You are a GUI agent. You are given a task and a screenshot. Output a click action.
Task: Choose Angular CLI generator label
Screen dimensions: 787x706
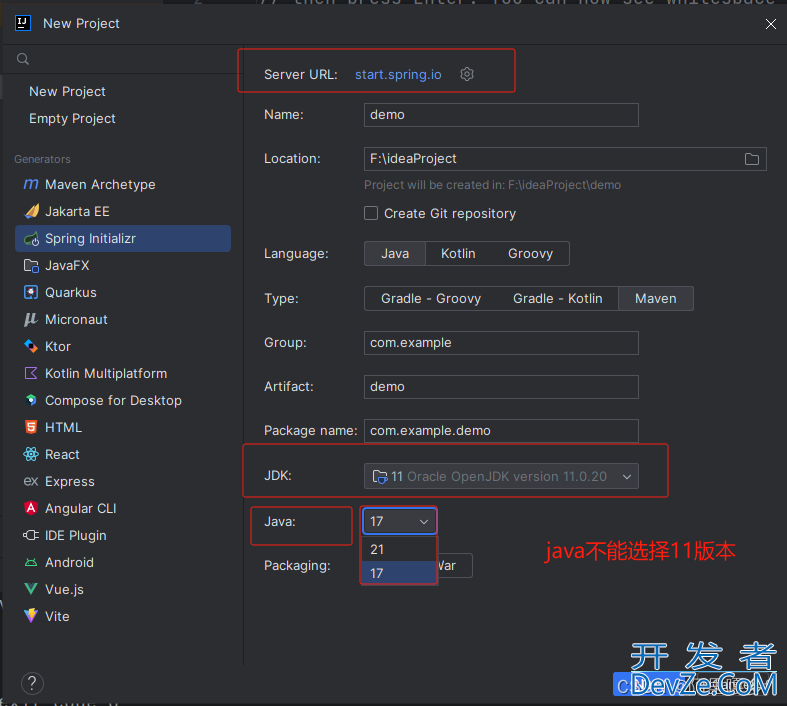(81, 508)
